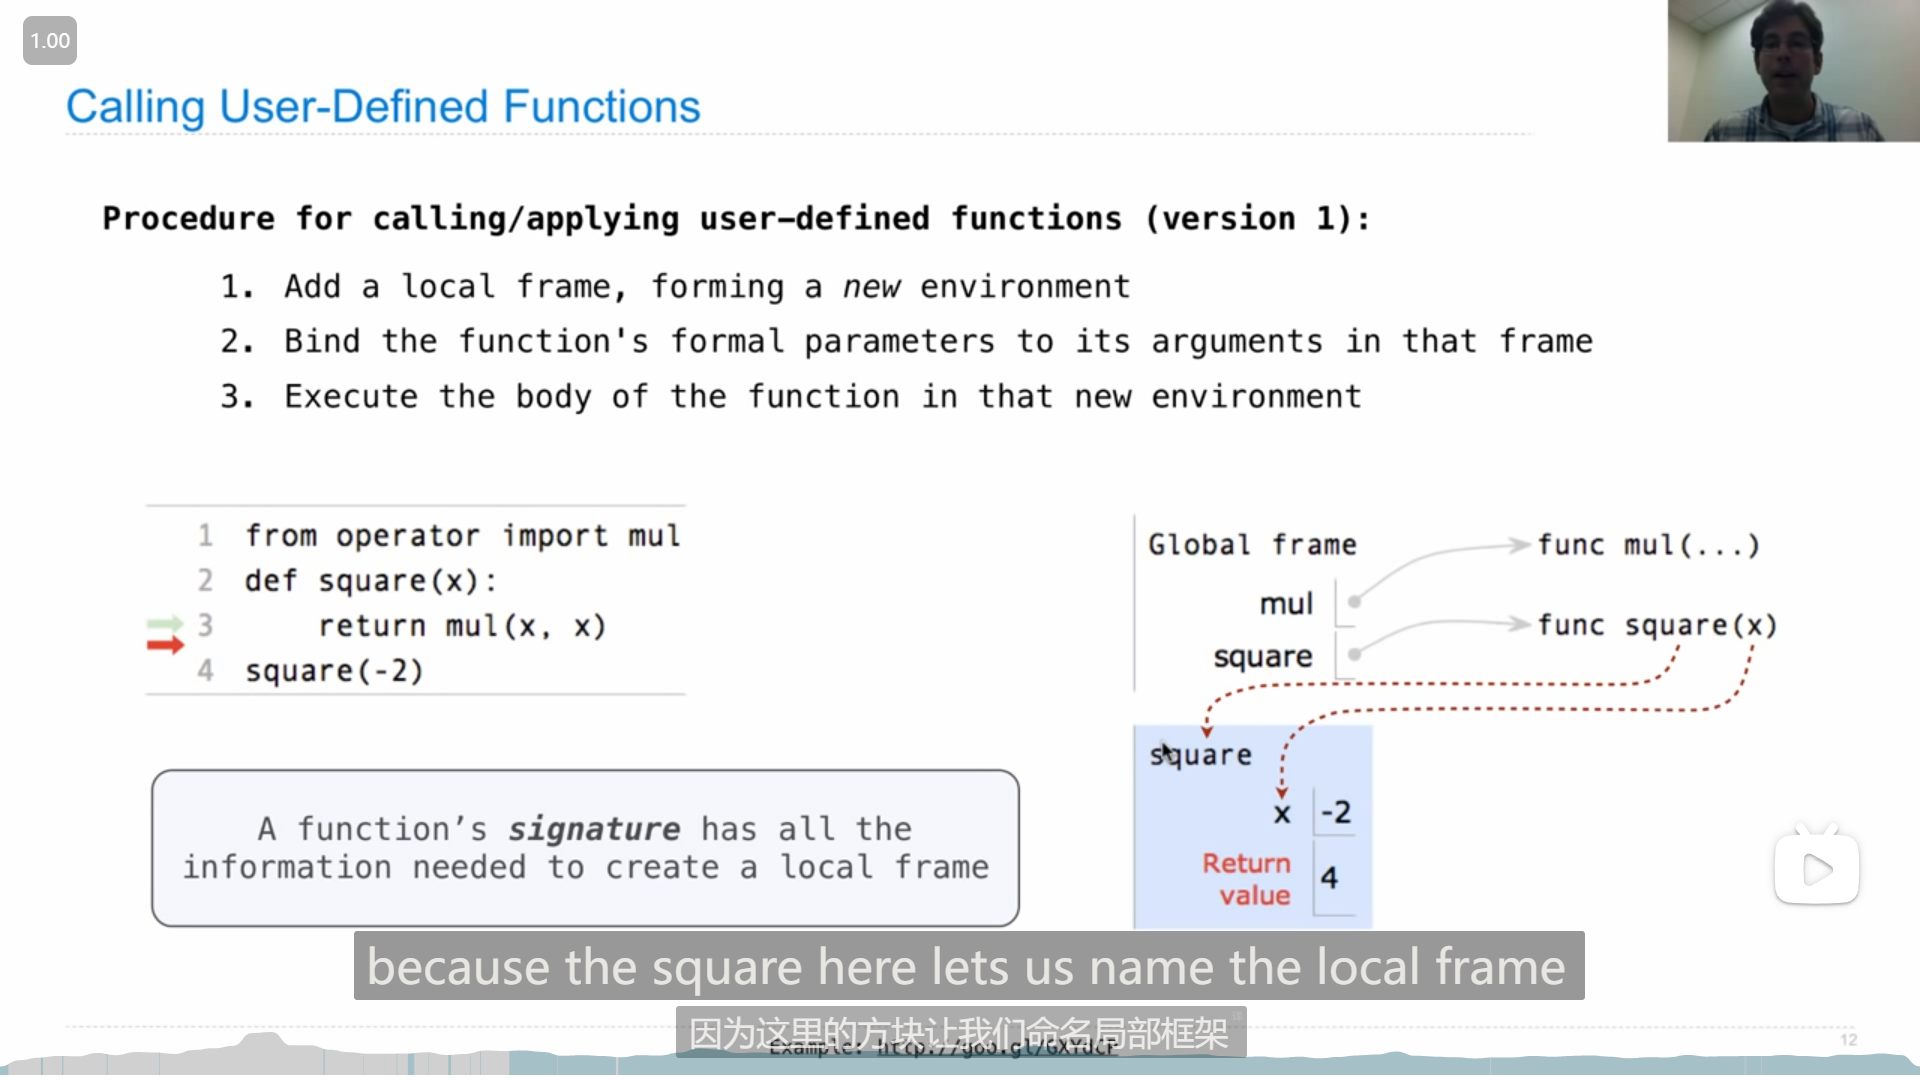Image resolution: width=1920 pixels, height=1080 pixels.
Task: Click the red dashed arrowhead above the square frame
Action: click(1207, 732)
